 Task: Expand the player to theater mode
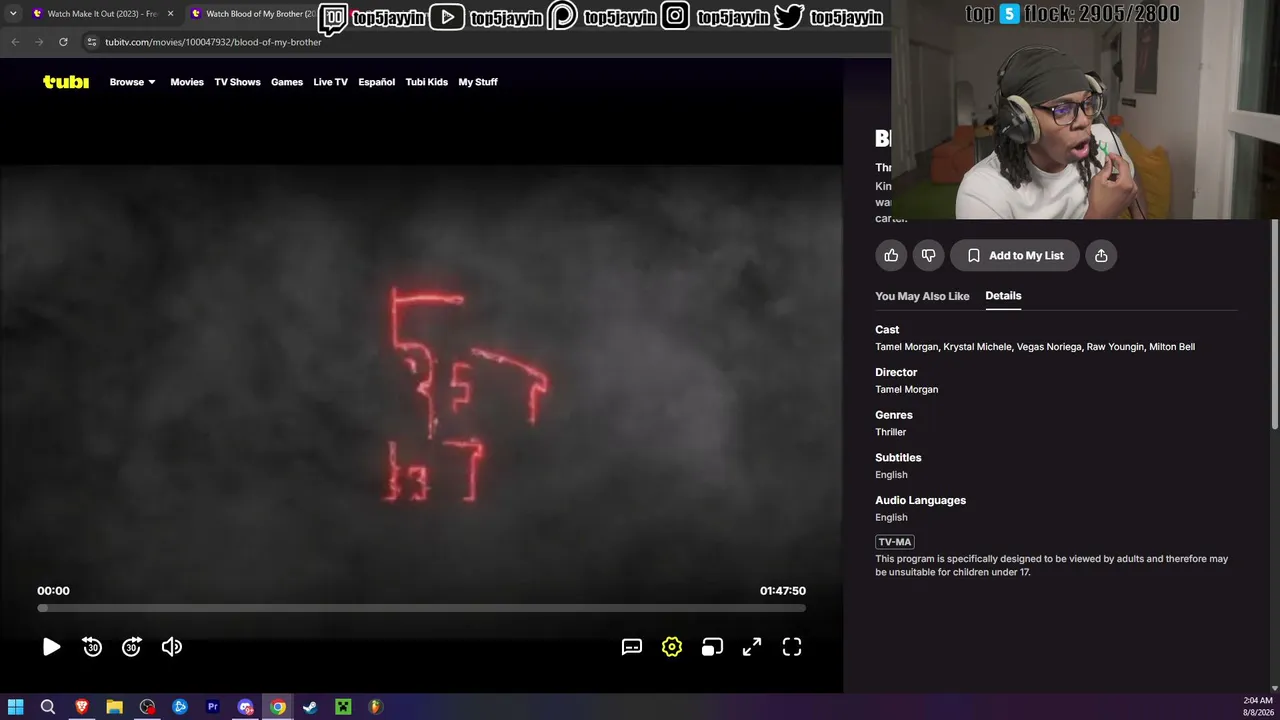click(x=752, y=647)
